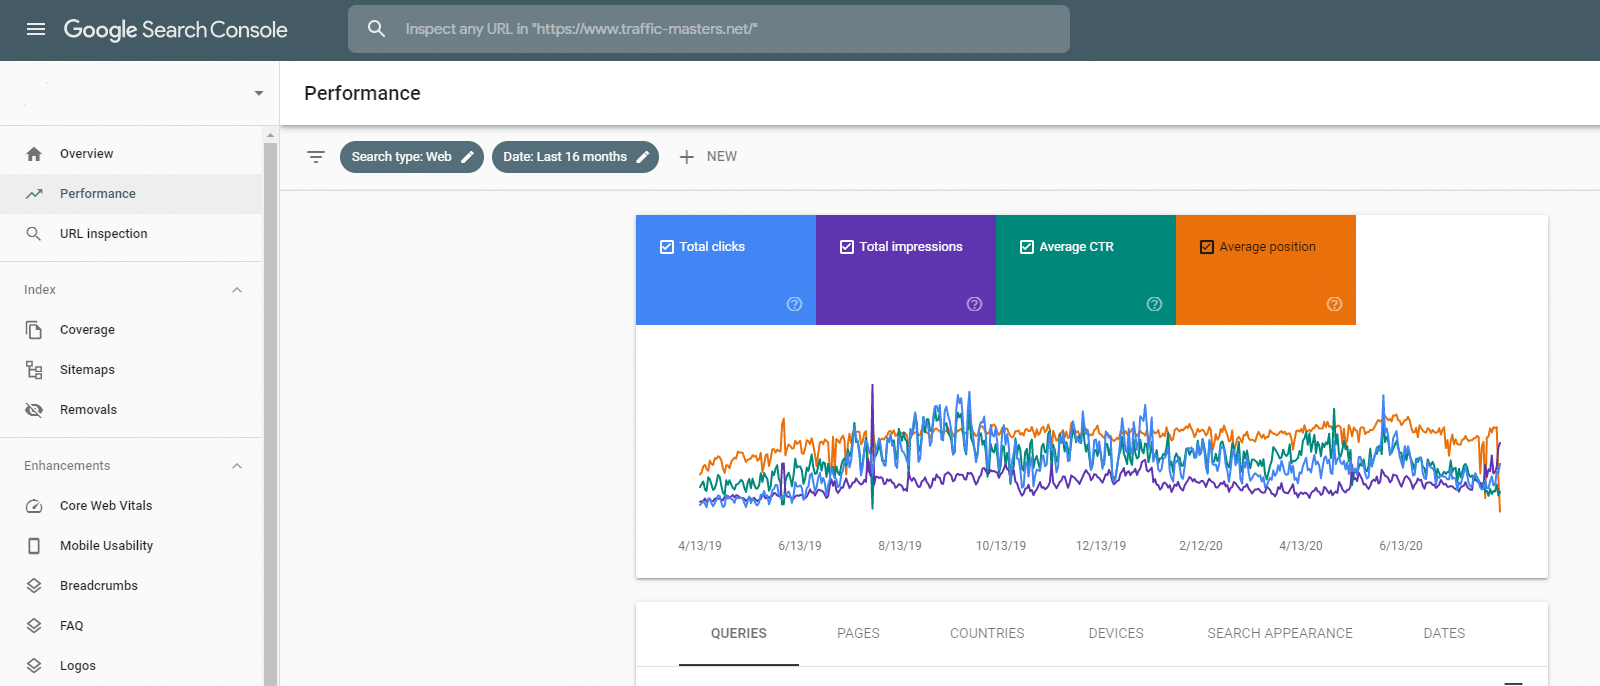Click the Breadcrumbs layers icon
Image resolution: width=1600 pixels, height=686 pixels.
point(34,586)
